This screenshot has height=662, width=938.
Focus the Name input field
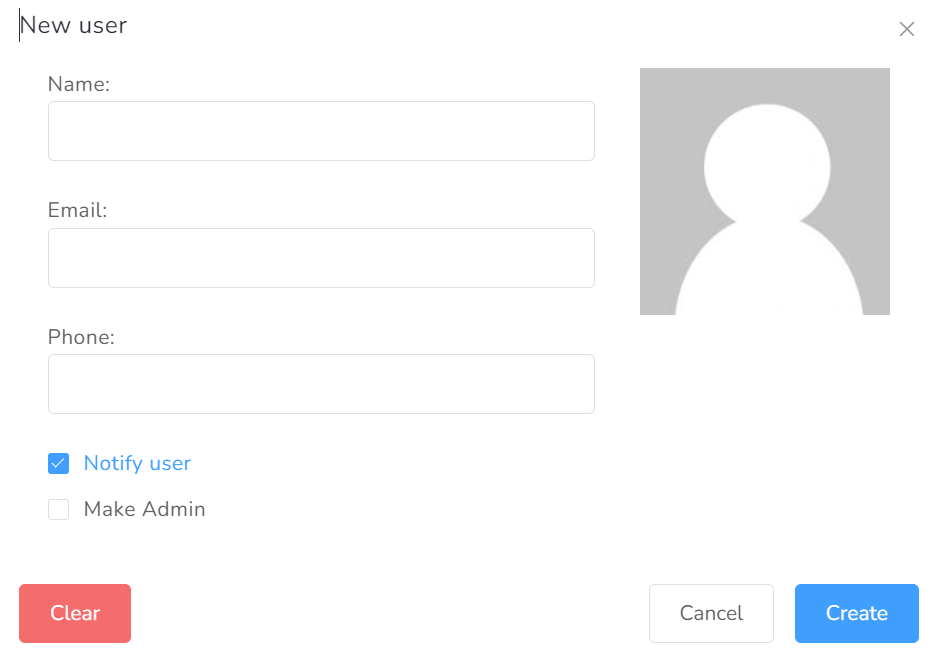[x=321, y=131]
